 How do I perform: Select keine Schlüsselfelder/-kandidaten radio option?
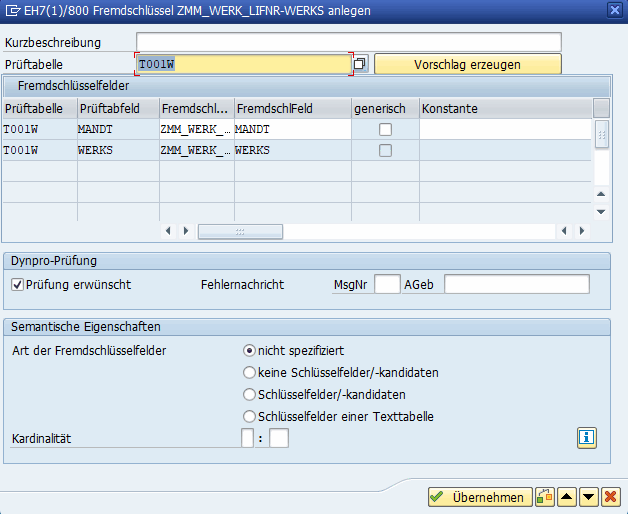coord(249,373)
